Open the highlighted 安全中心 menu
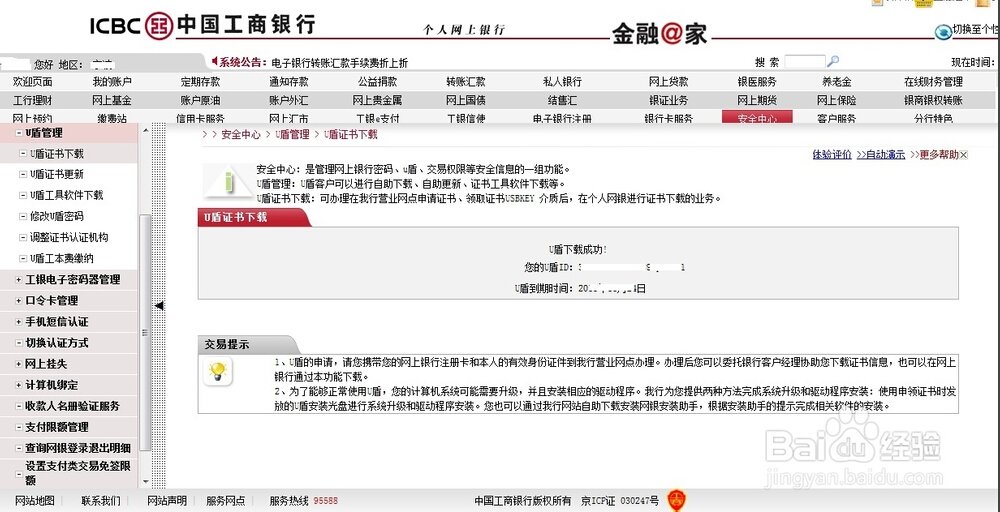 [757, 117]
